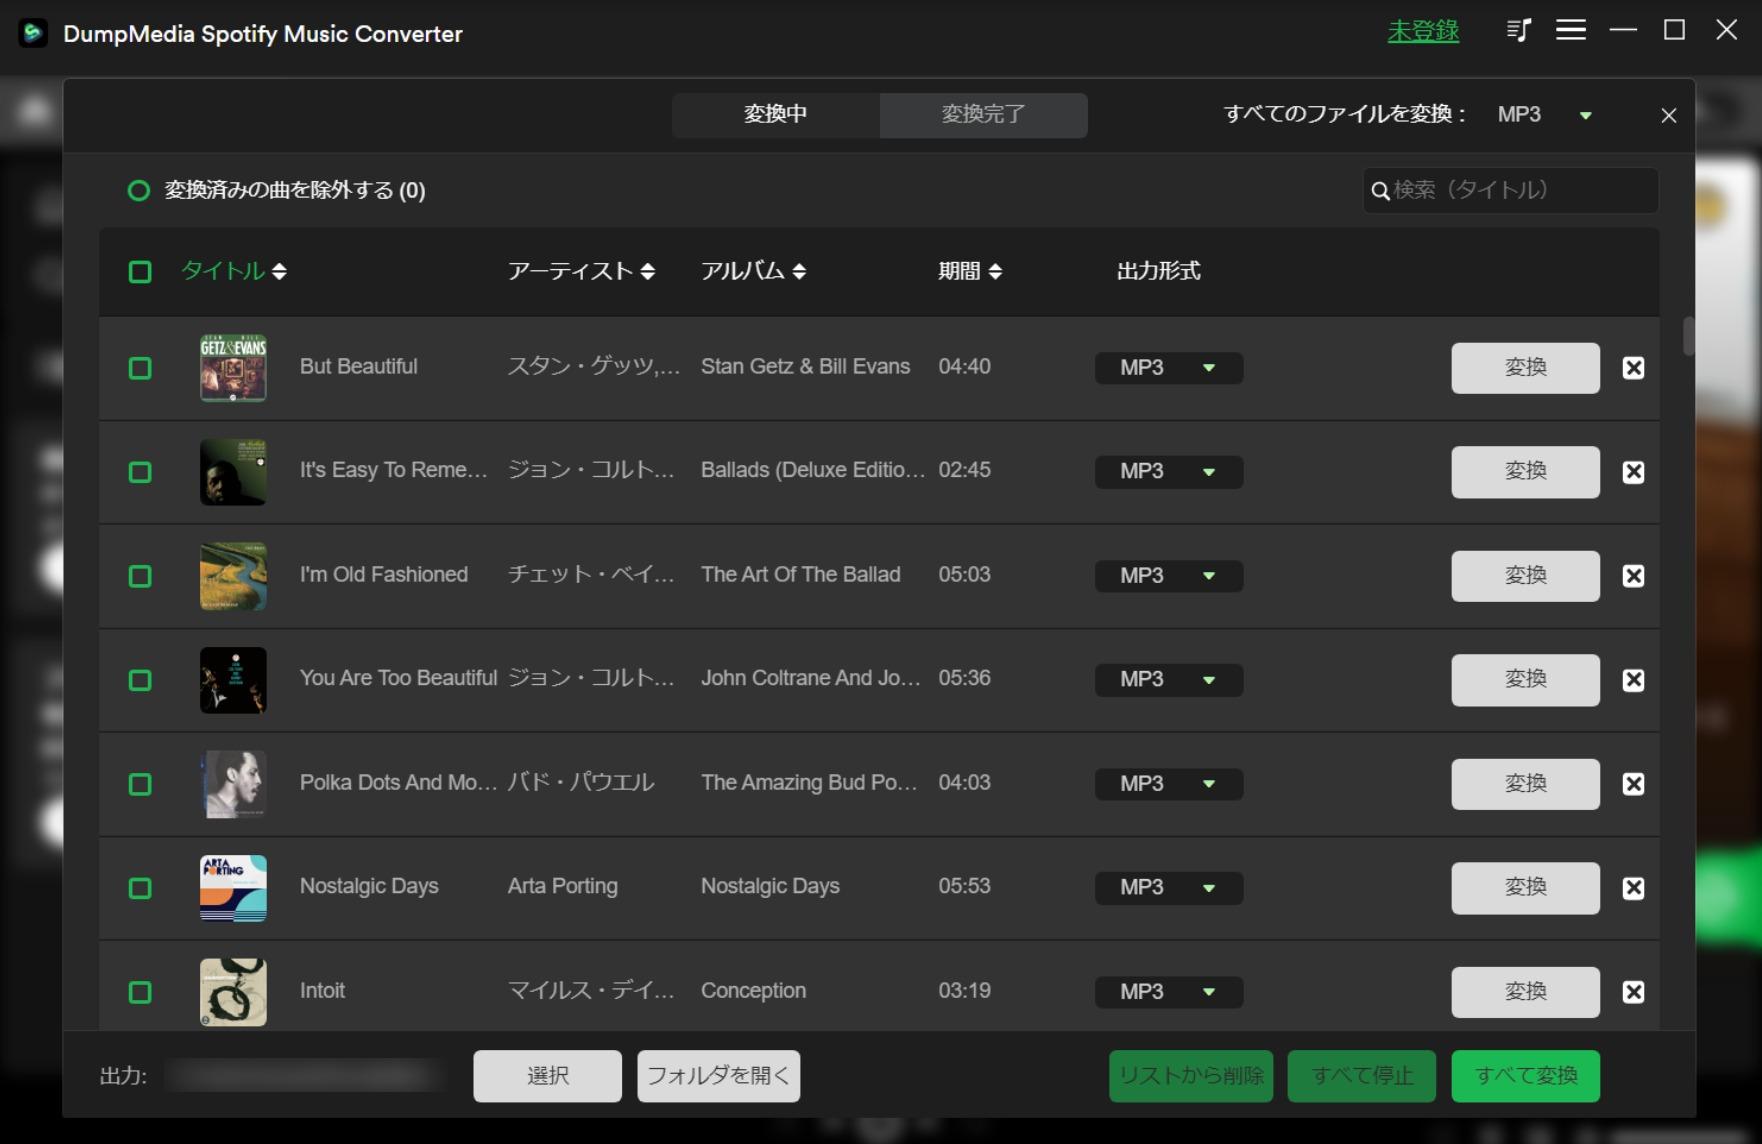The width and height of the screenshot is (1762, 1144).
Task: Convert the Polka Dots And Moonbeams track
Action: tap(1525, 784)
